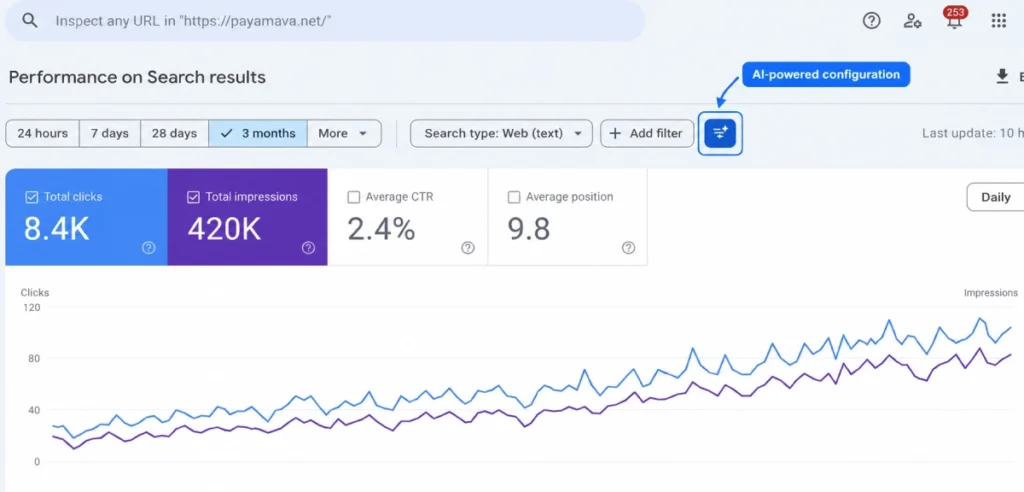Open the notifications bell showing 253
The width and height of the screenshot is (1024, 492).
tap(955, 19)
